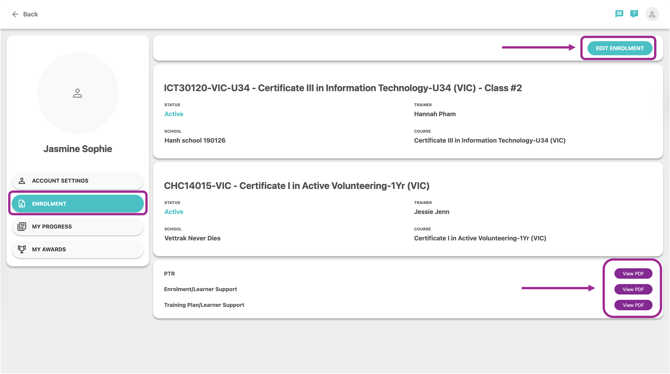Viewport: 670px width, 374px height.
Task: Click Jasmine Sophie's profile picture placeholder
Action: tap(77, 93)
